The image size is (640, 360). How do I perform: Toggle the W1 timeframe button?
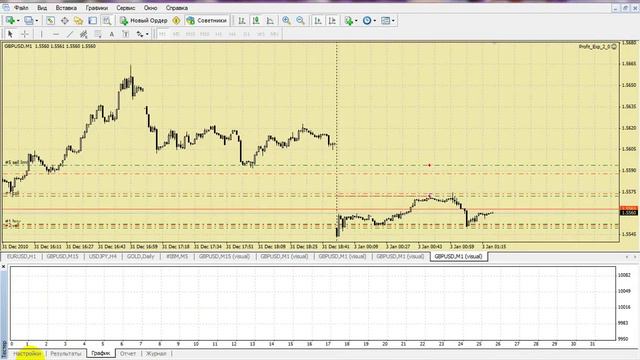[x=260, y=34]
